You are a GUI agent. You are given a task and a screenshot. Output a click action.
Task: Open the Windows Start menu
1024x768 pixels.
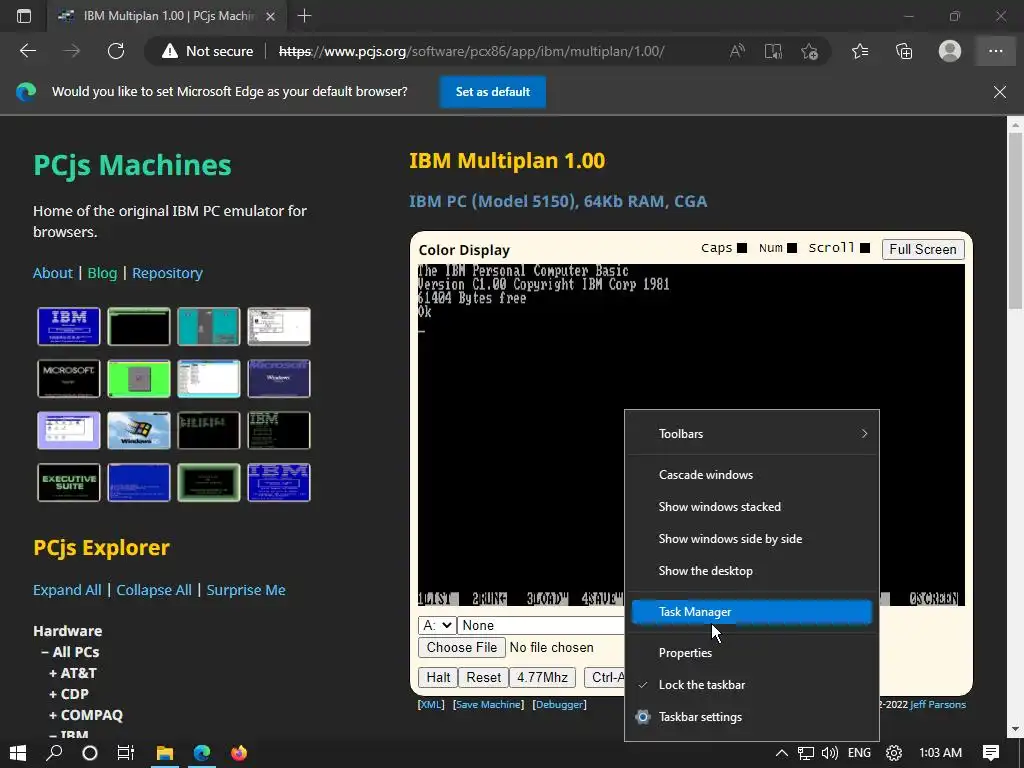tap(18, 753)
